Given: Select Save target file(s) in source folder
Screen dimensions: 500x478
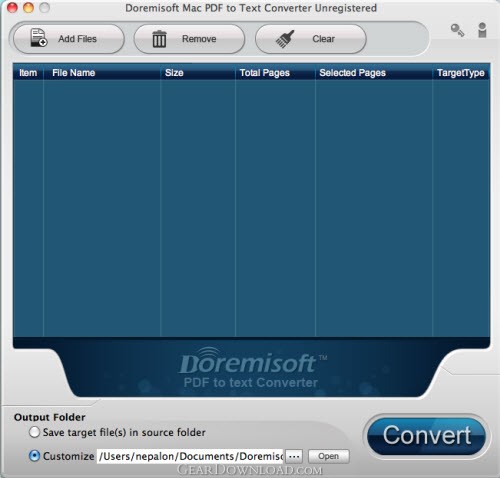Looking at the screenshot, I should [34, 432].
